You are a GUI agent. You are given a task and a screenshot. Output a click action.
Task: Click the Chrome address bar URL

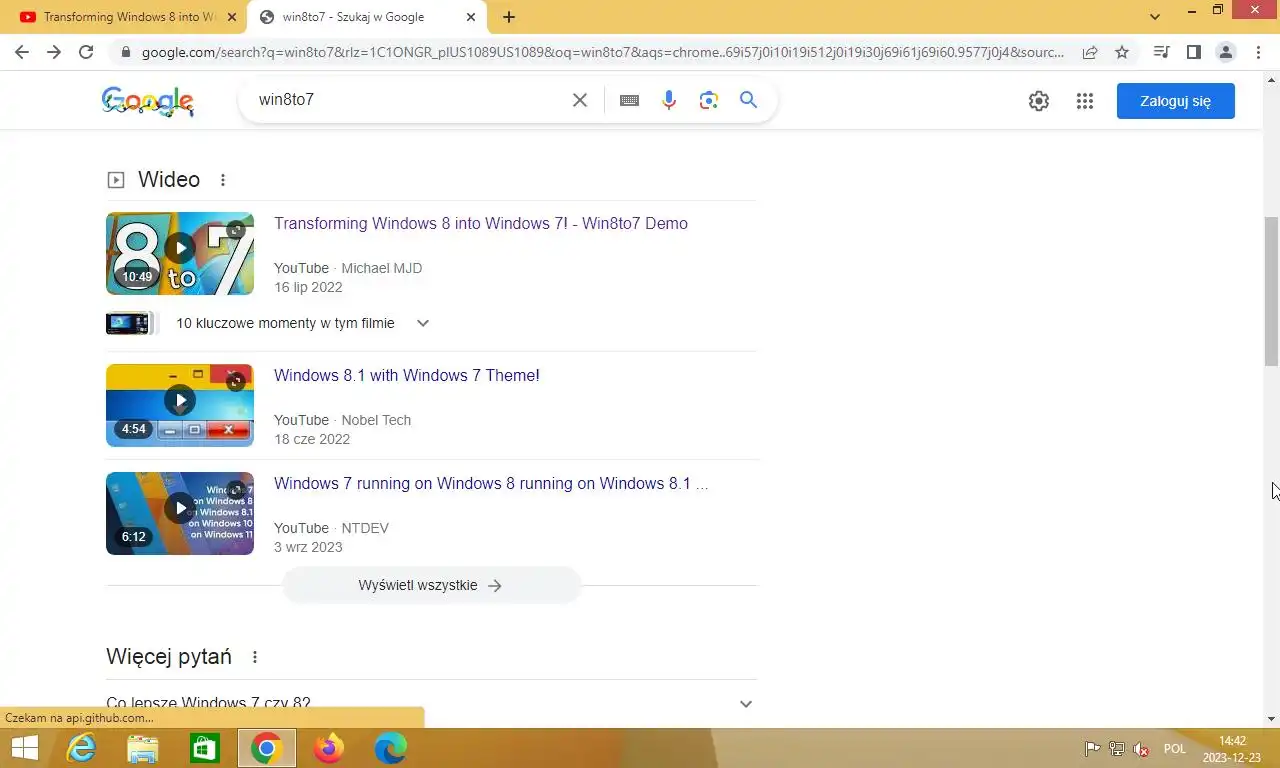[x=602, y=52]
